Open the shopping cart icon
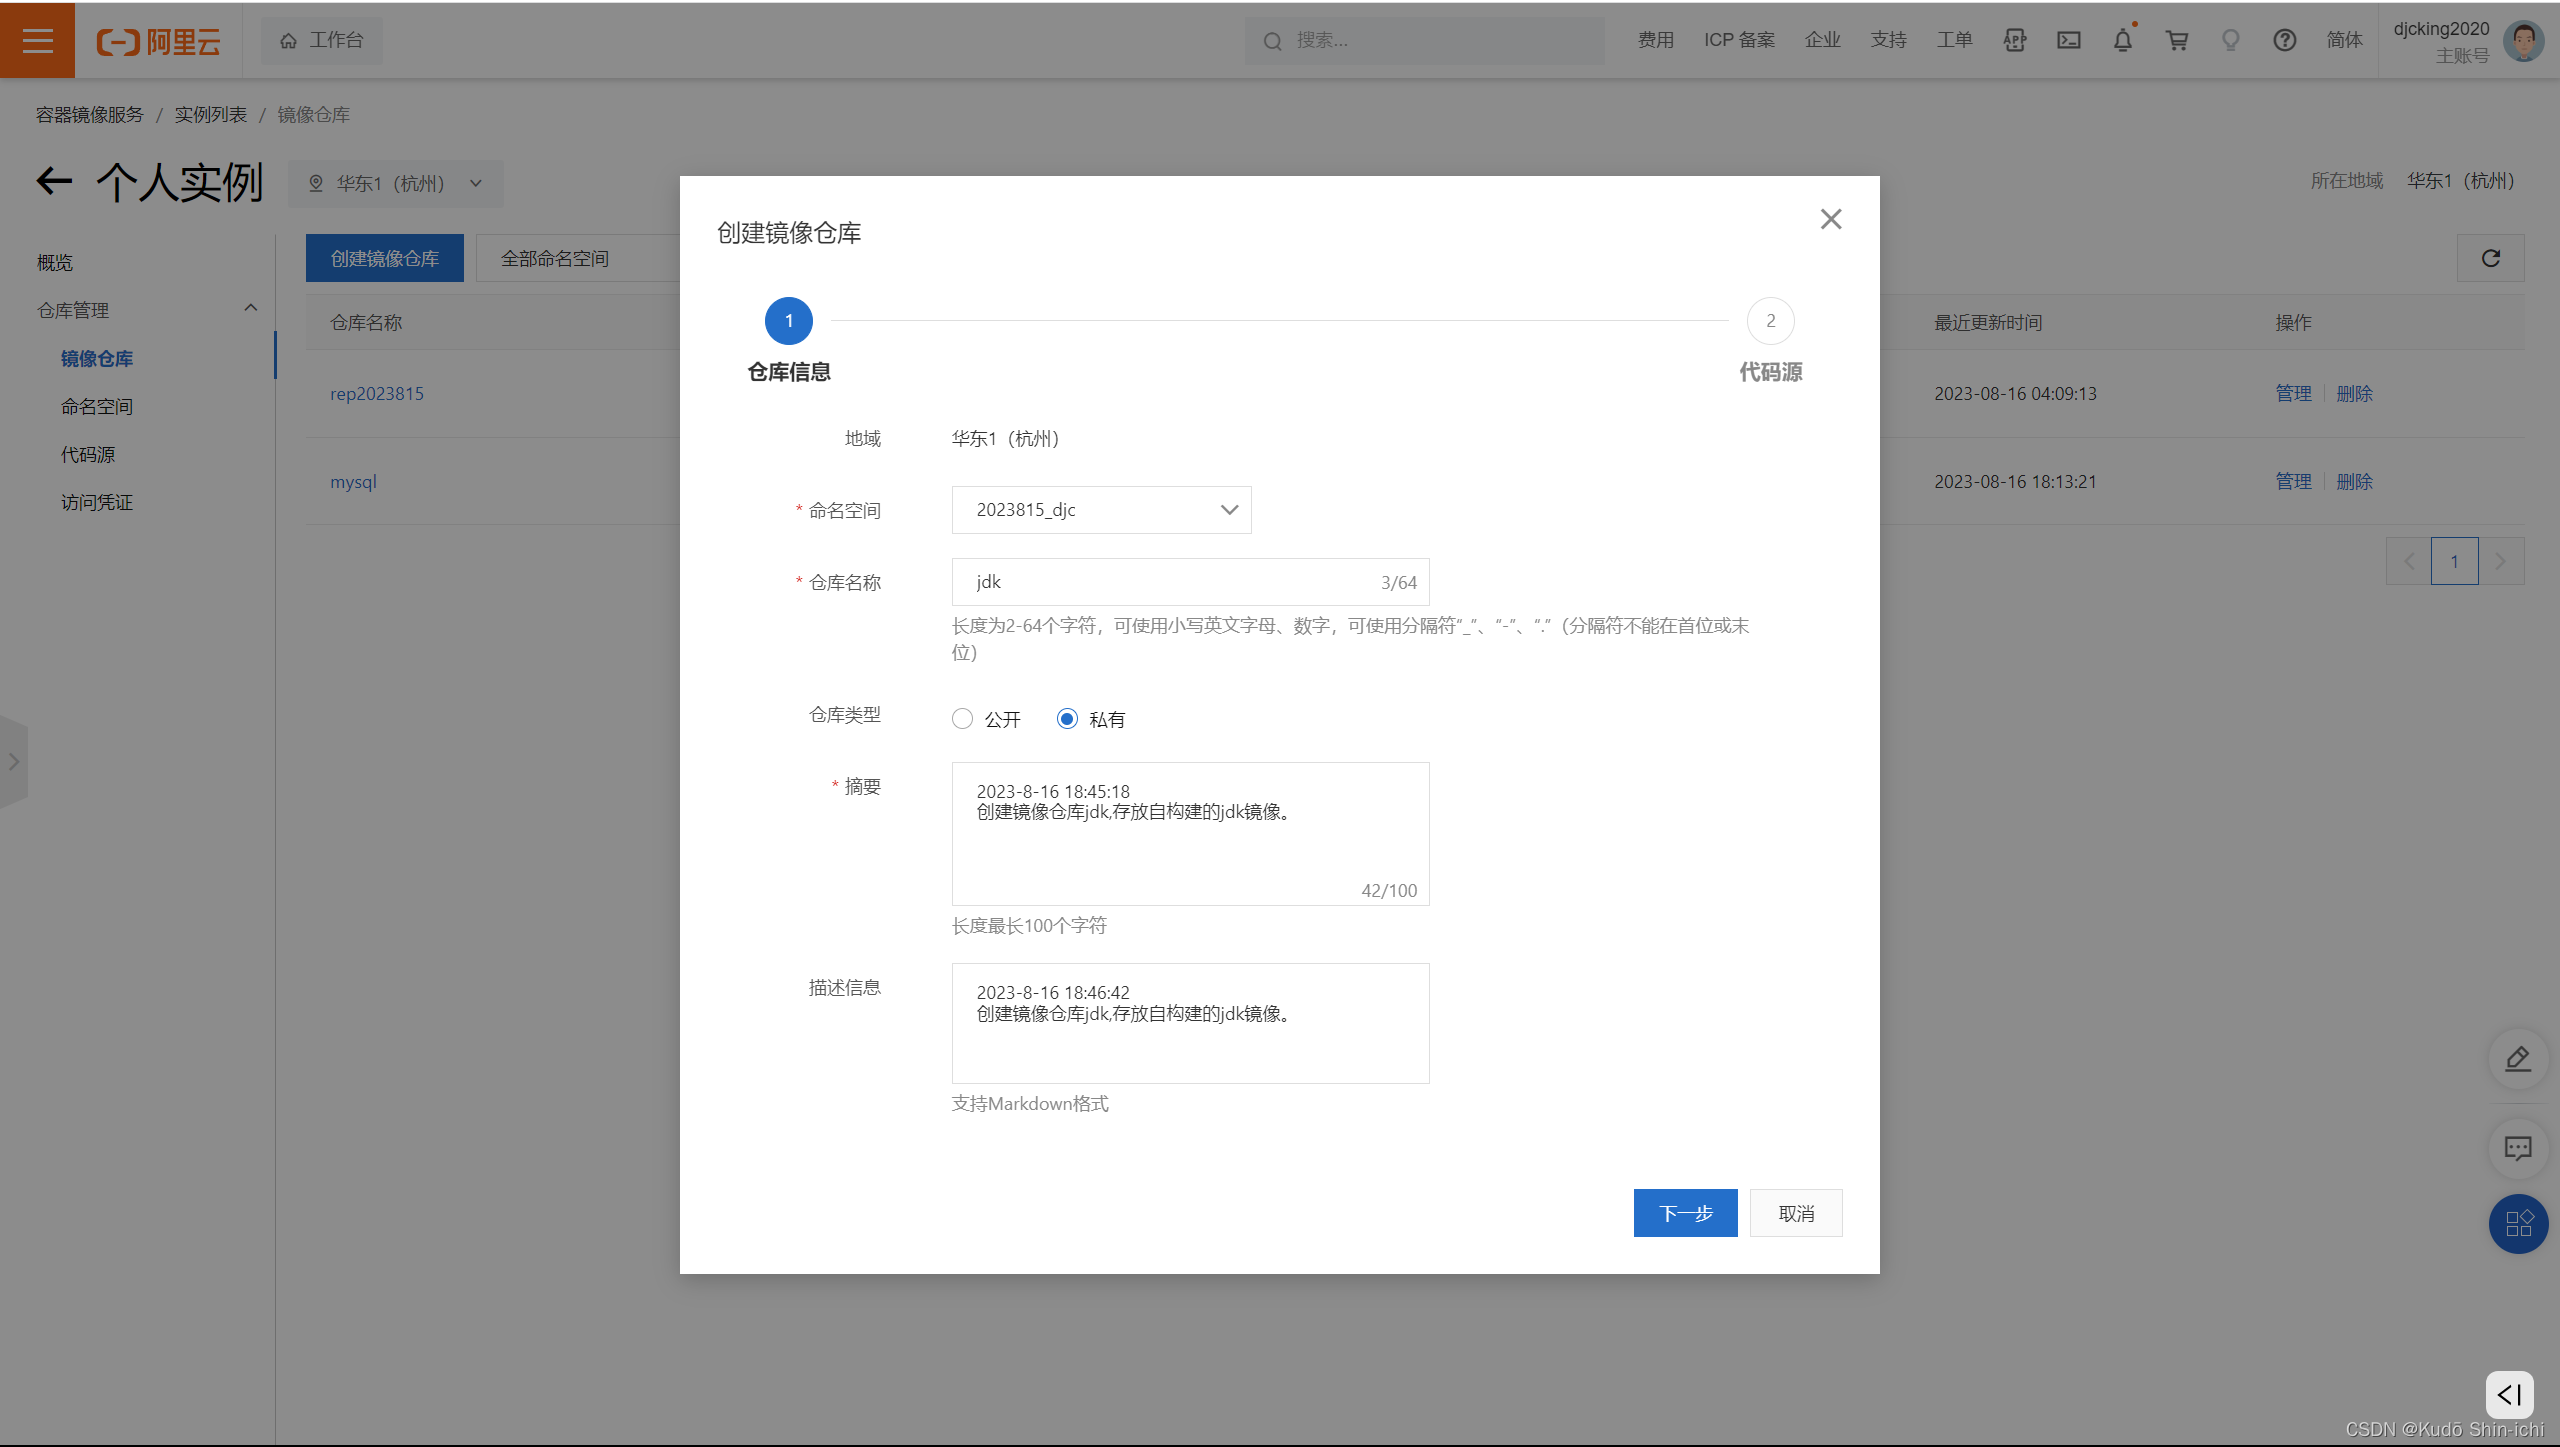The width and height of the screenshot is (2560, 1447). coord(2176,40)
